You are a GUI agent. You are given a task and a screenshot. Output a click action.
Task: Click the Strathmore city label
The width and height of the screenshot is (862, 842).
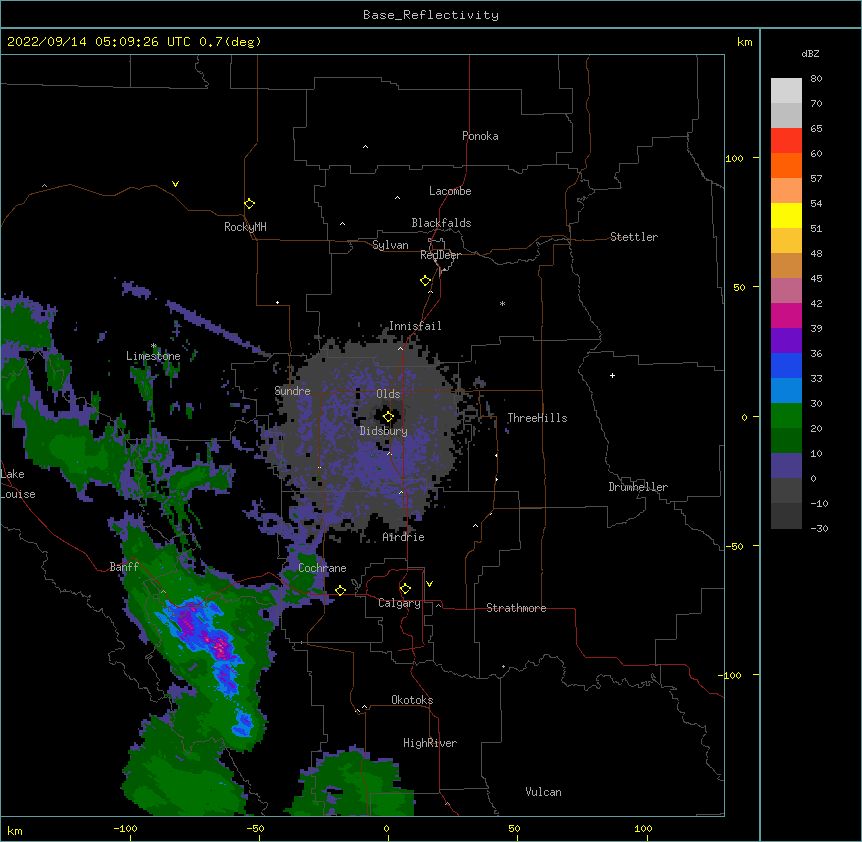coord(516,608)
